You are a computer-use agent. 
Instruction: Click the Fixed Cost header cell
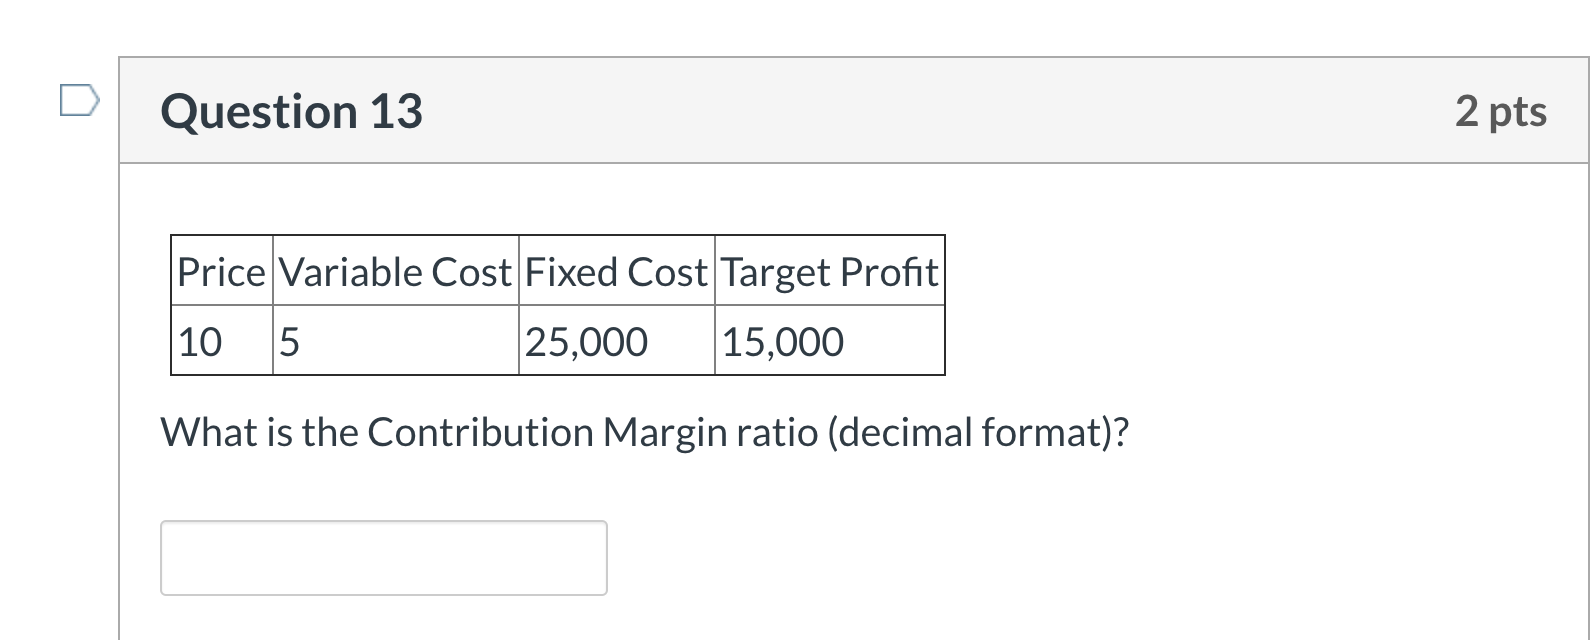click(x=616, y=270)
